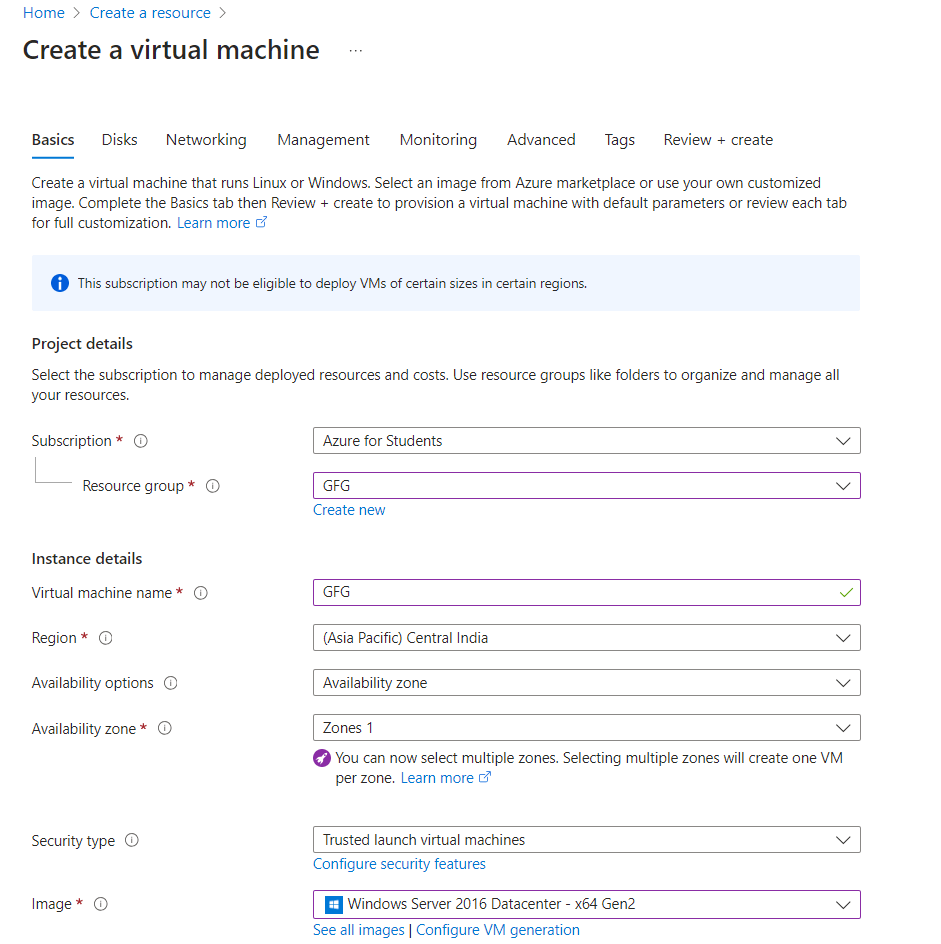Expand the Subscription dropdown

(586, 441)
